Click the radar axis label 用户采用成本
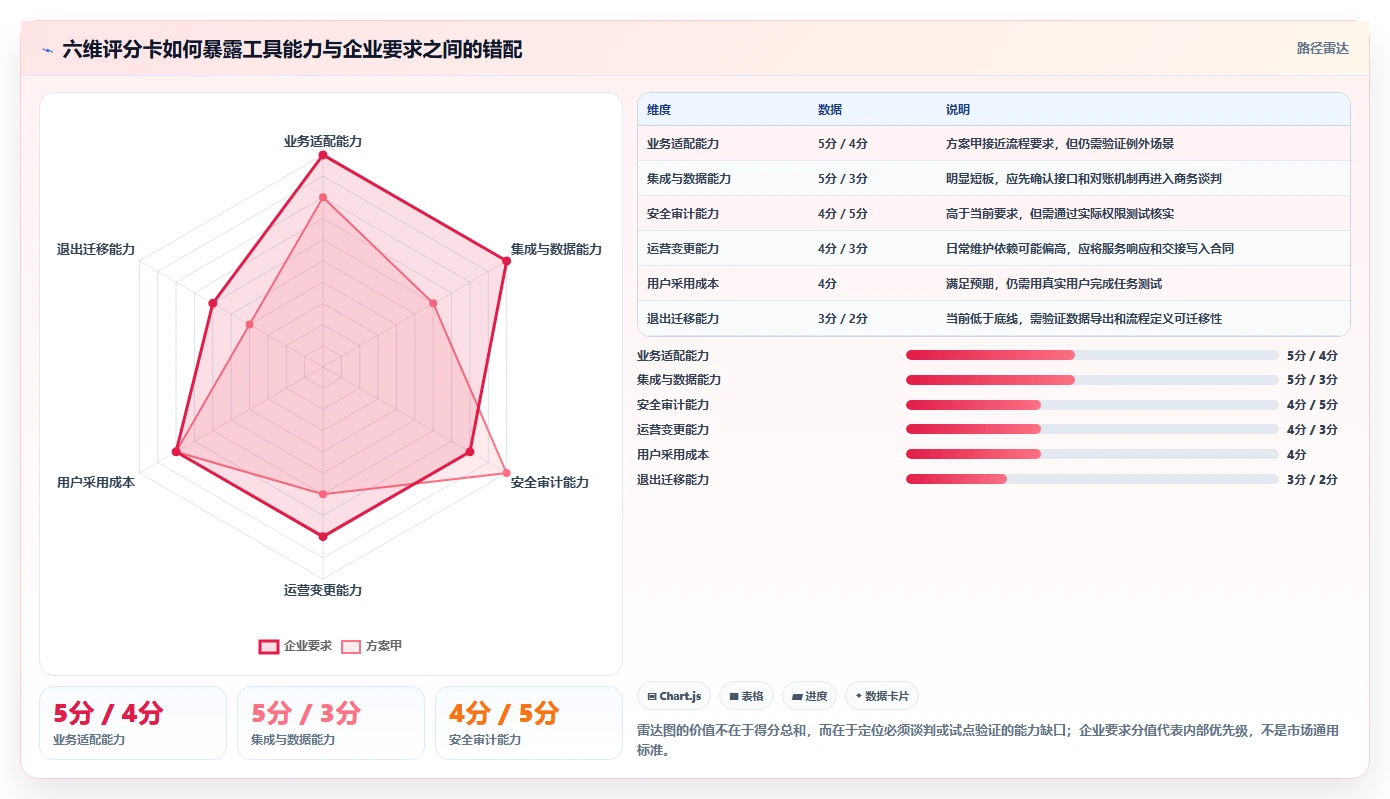This screenshot has width=1390, height=799. click(x=96, y=482)
